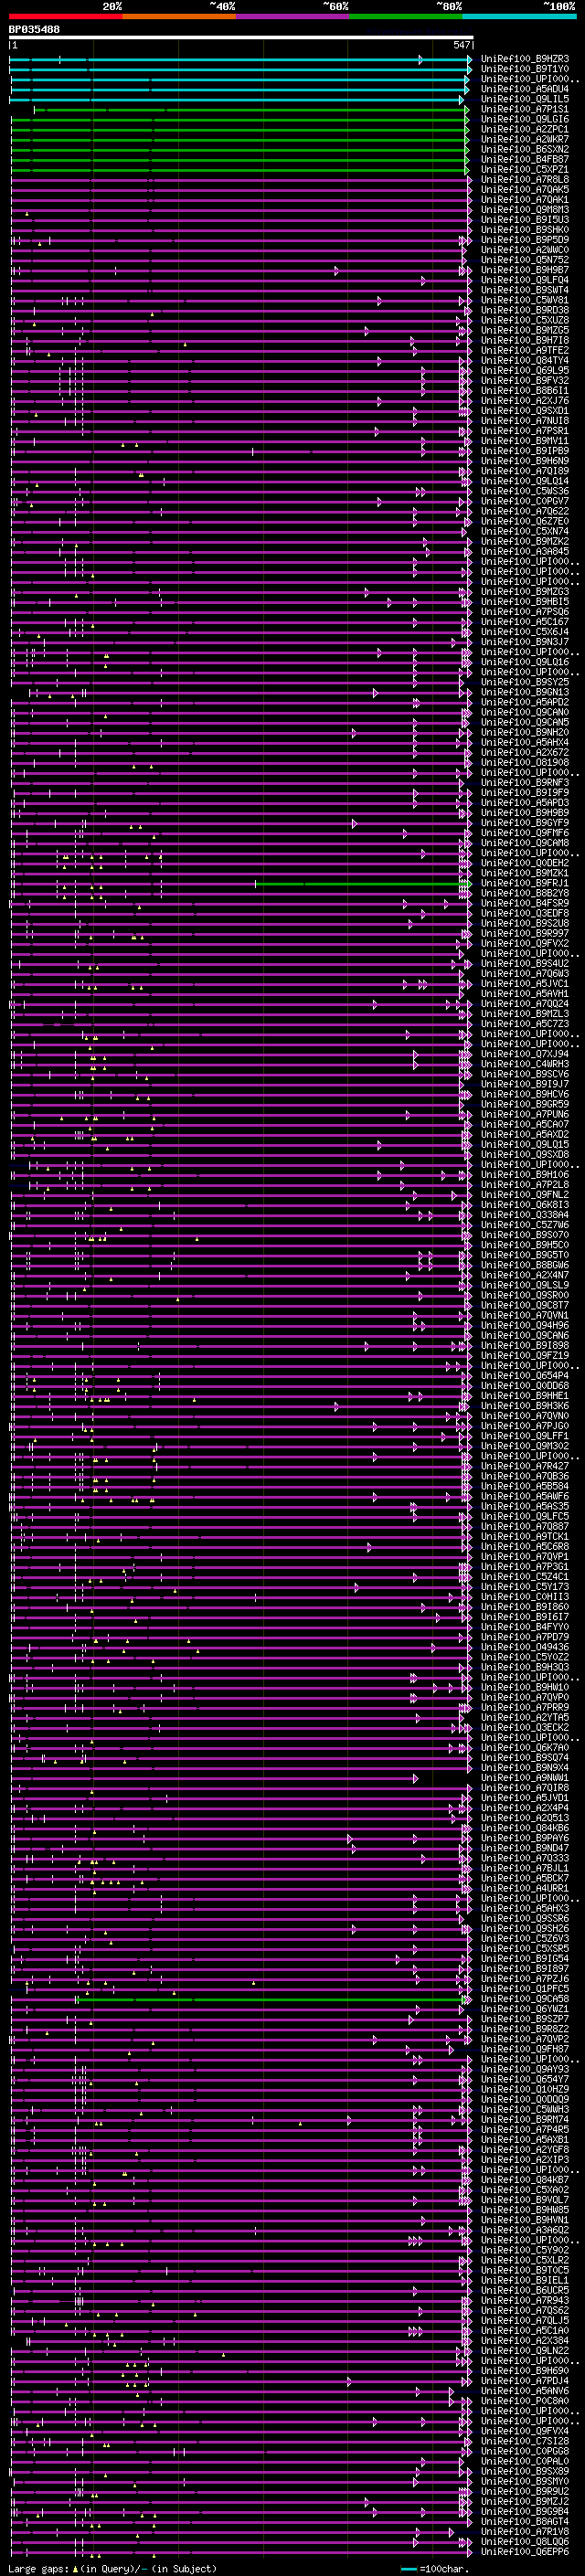Select hit label UniRef100_A7PDJ4
Viewport: 585px width, 2576px height.
[525, 2380]
